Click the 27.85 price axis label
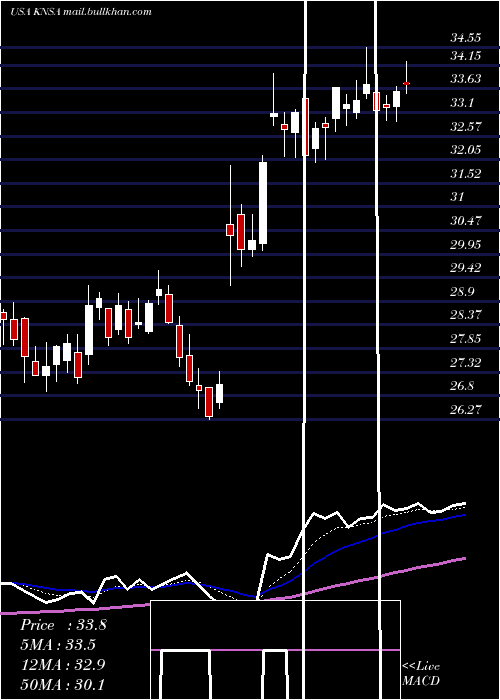500x700 pixels. point(465,338)
